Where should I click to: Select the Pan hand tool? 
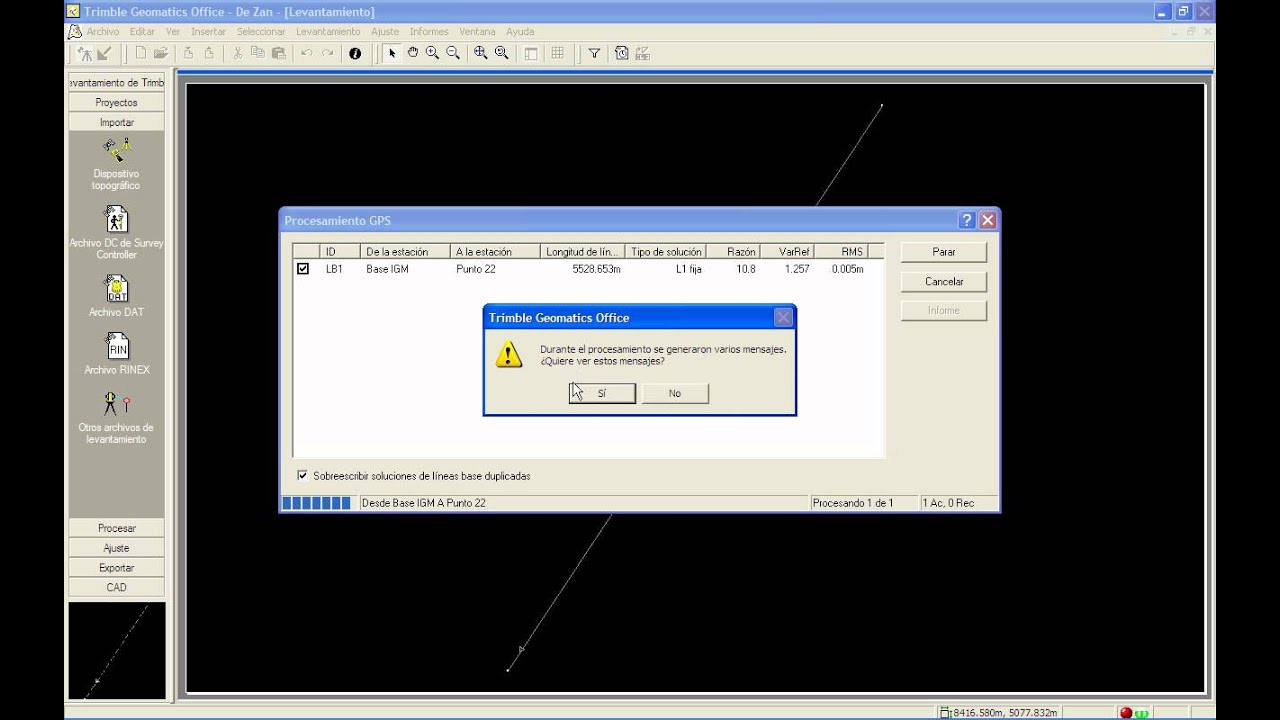(412, 53)
